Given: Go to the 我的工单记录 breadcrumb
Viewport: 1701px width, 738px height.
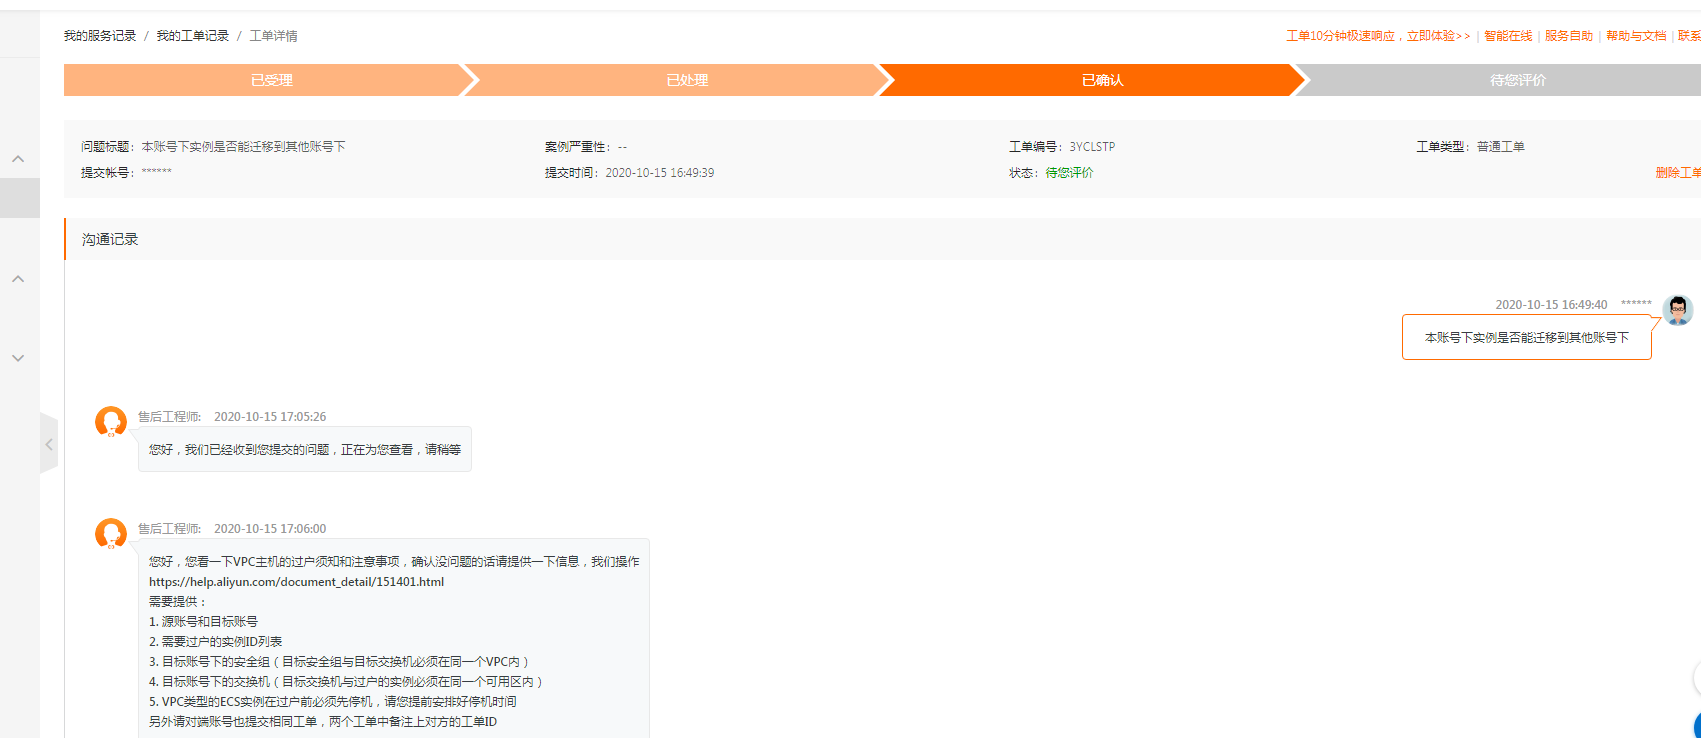Looking at the screenshot, I should 192,36.
